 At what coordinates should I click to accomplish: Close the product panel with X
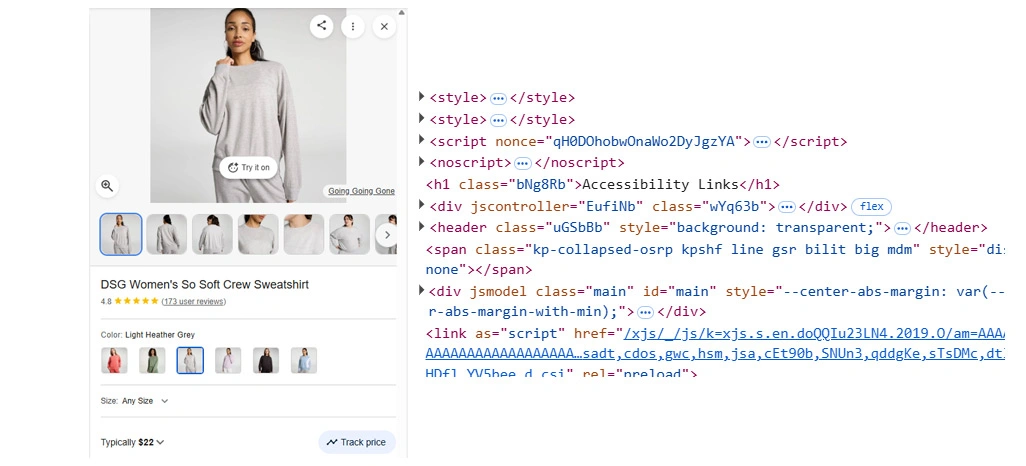pos(384,26)
